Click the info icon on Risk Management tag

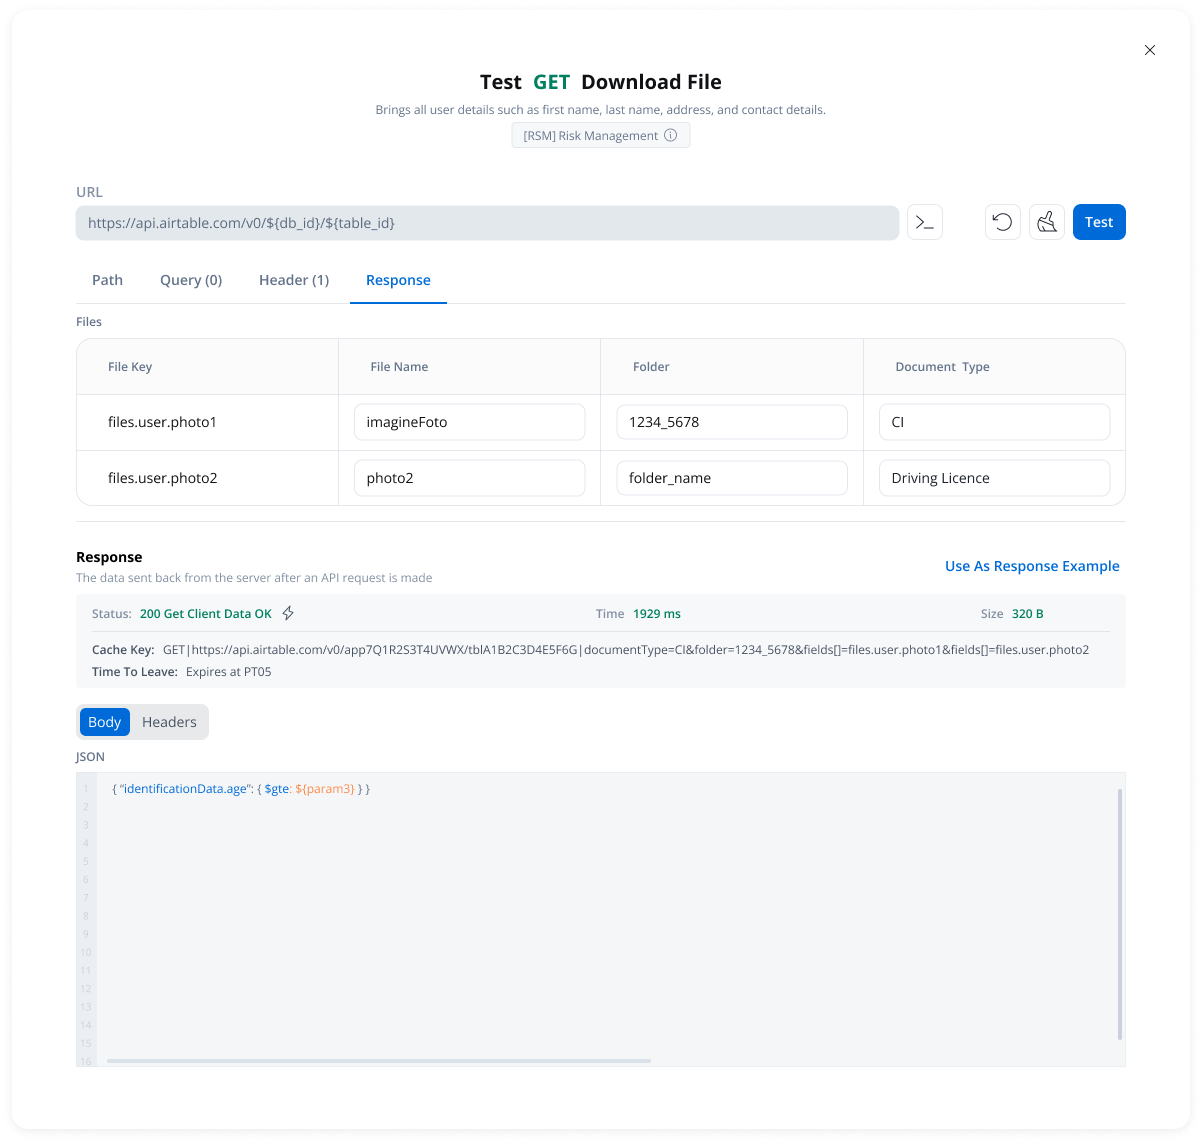click(671, 136)
